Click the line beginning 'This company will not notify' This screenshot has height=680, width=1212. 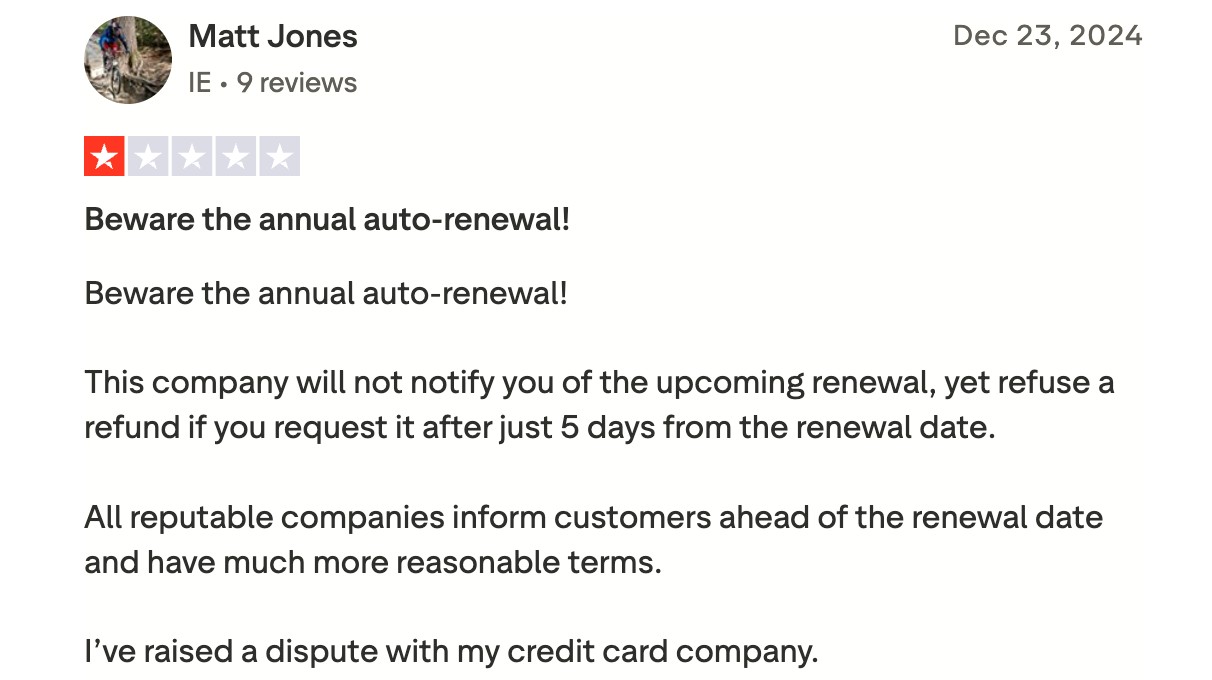pos(599,382)
